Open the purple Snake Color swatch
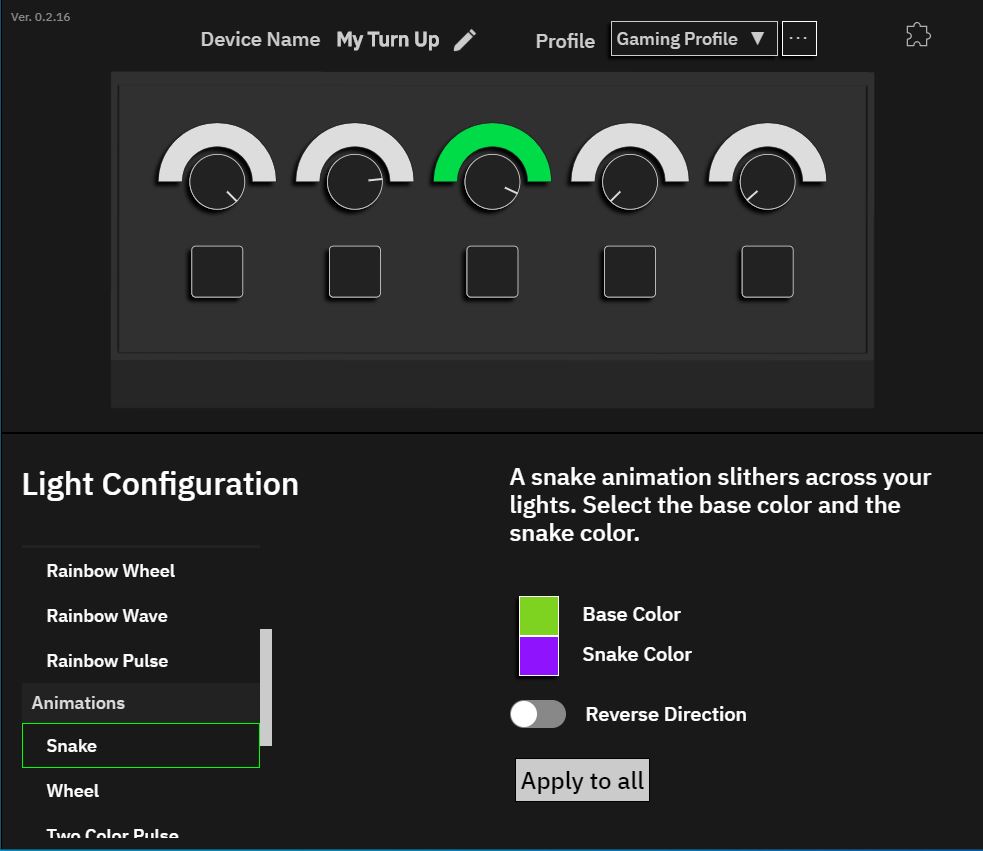This screenshot has width=983, height=851. [538, 656]
